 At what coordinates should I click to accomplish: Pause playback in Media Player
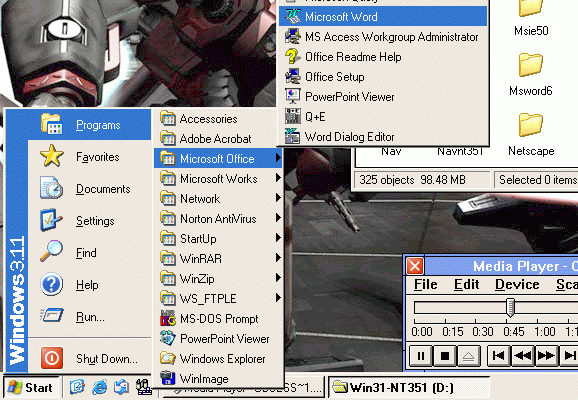coord(421,356)
